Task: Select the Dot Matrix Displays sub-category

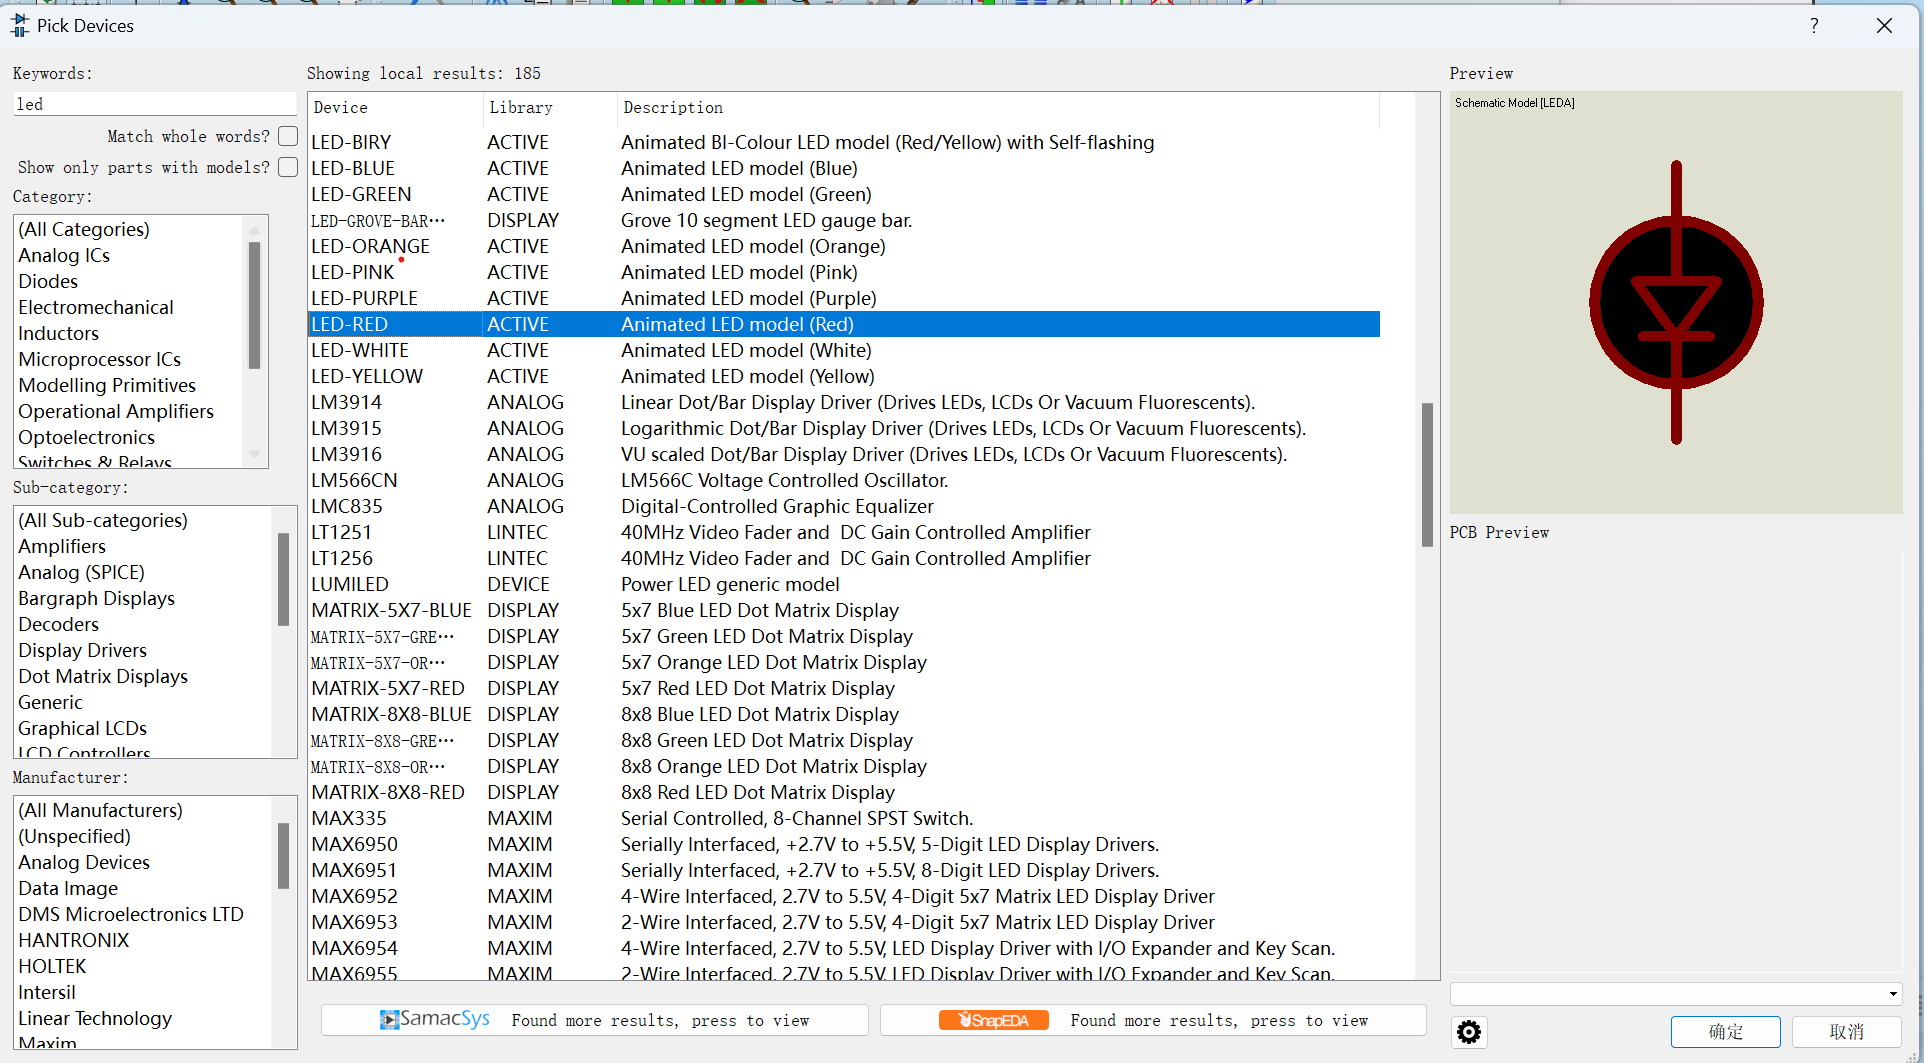Action: [x=103, y=676]
